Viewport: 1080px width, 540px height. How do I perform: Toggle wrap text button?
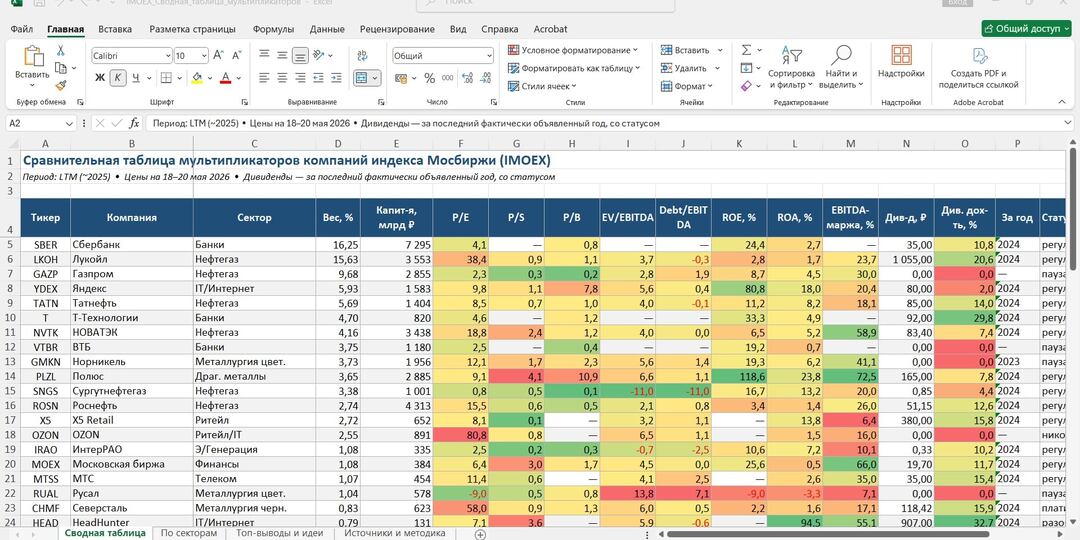pos(362,55)
